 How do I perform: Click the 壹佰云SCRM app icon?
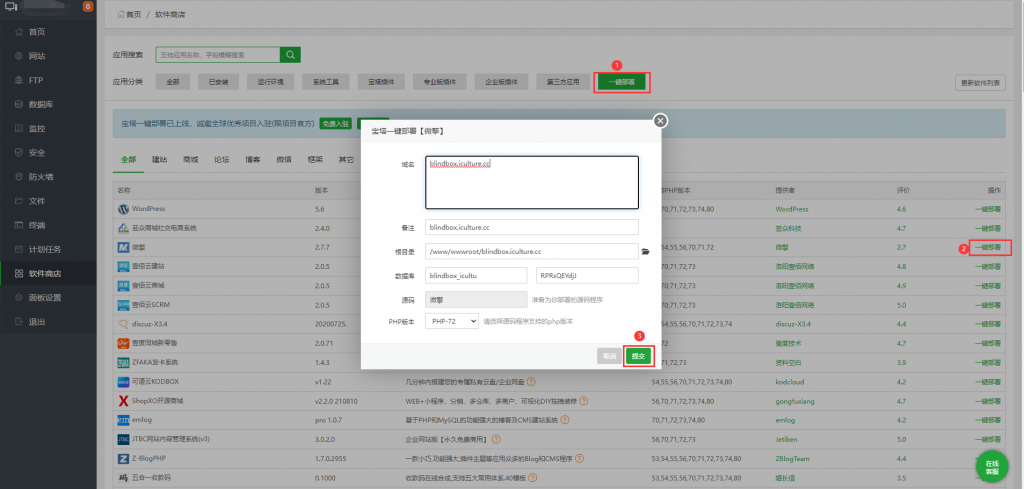[x=123, y=305]
